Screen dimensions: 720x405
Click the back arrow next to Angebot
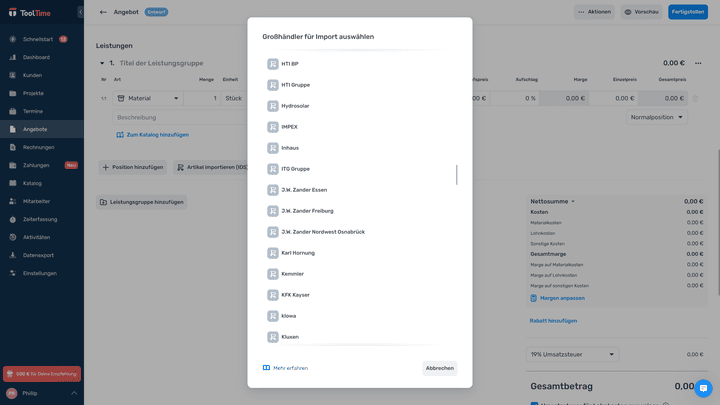pos(103,12)
